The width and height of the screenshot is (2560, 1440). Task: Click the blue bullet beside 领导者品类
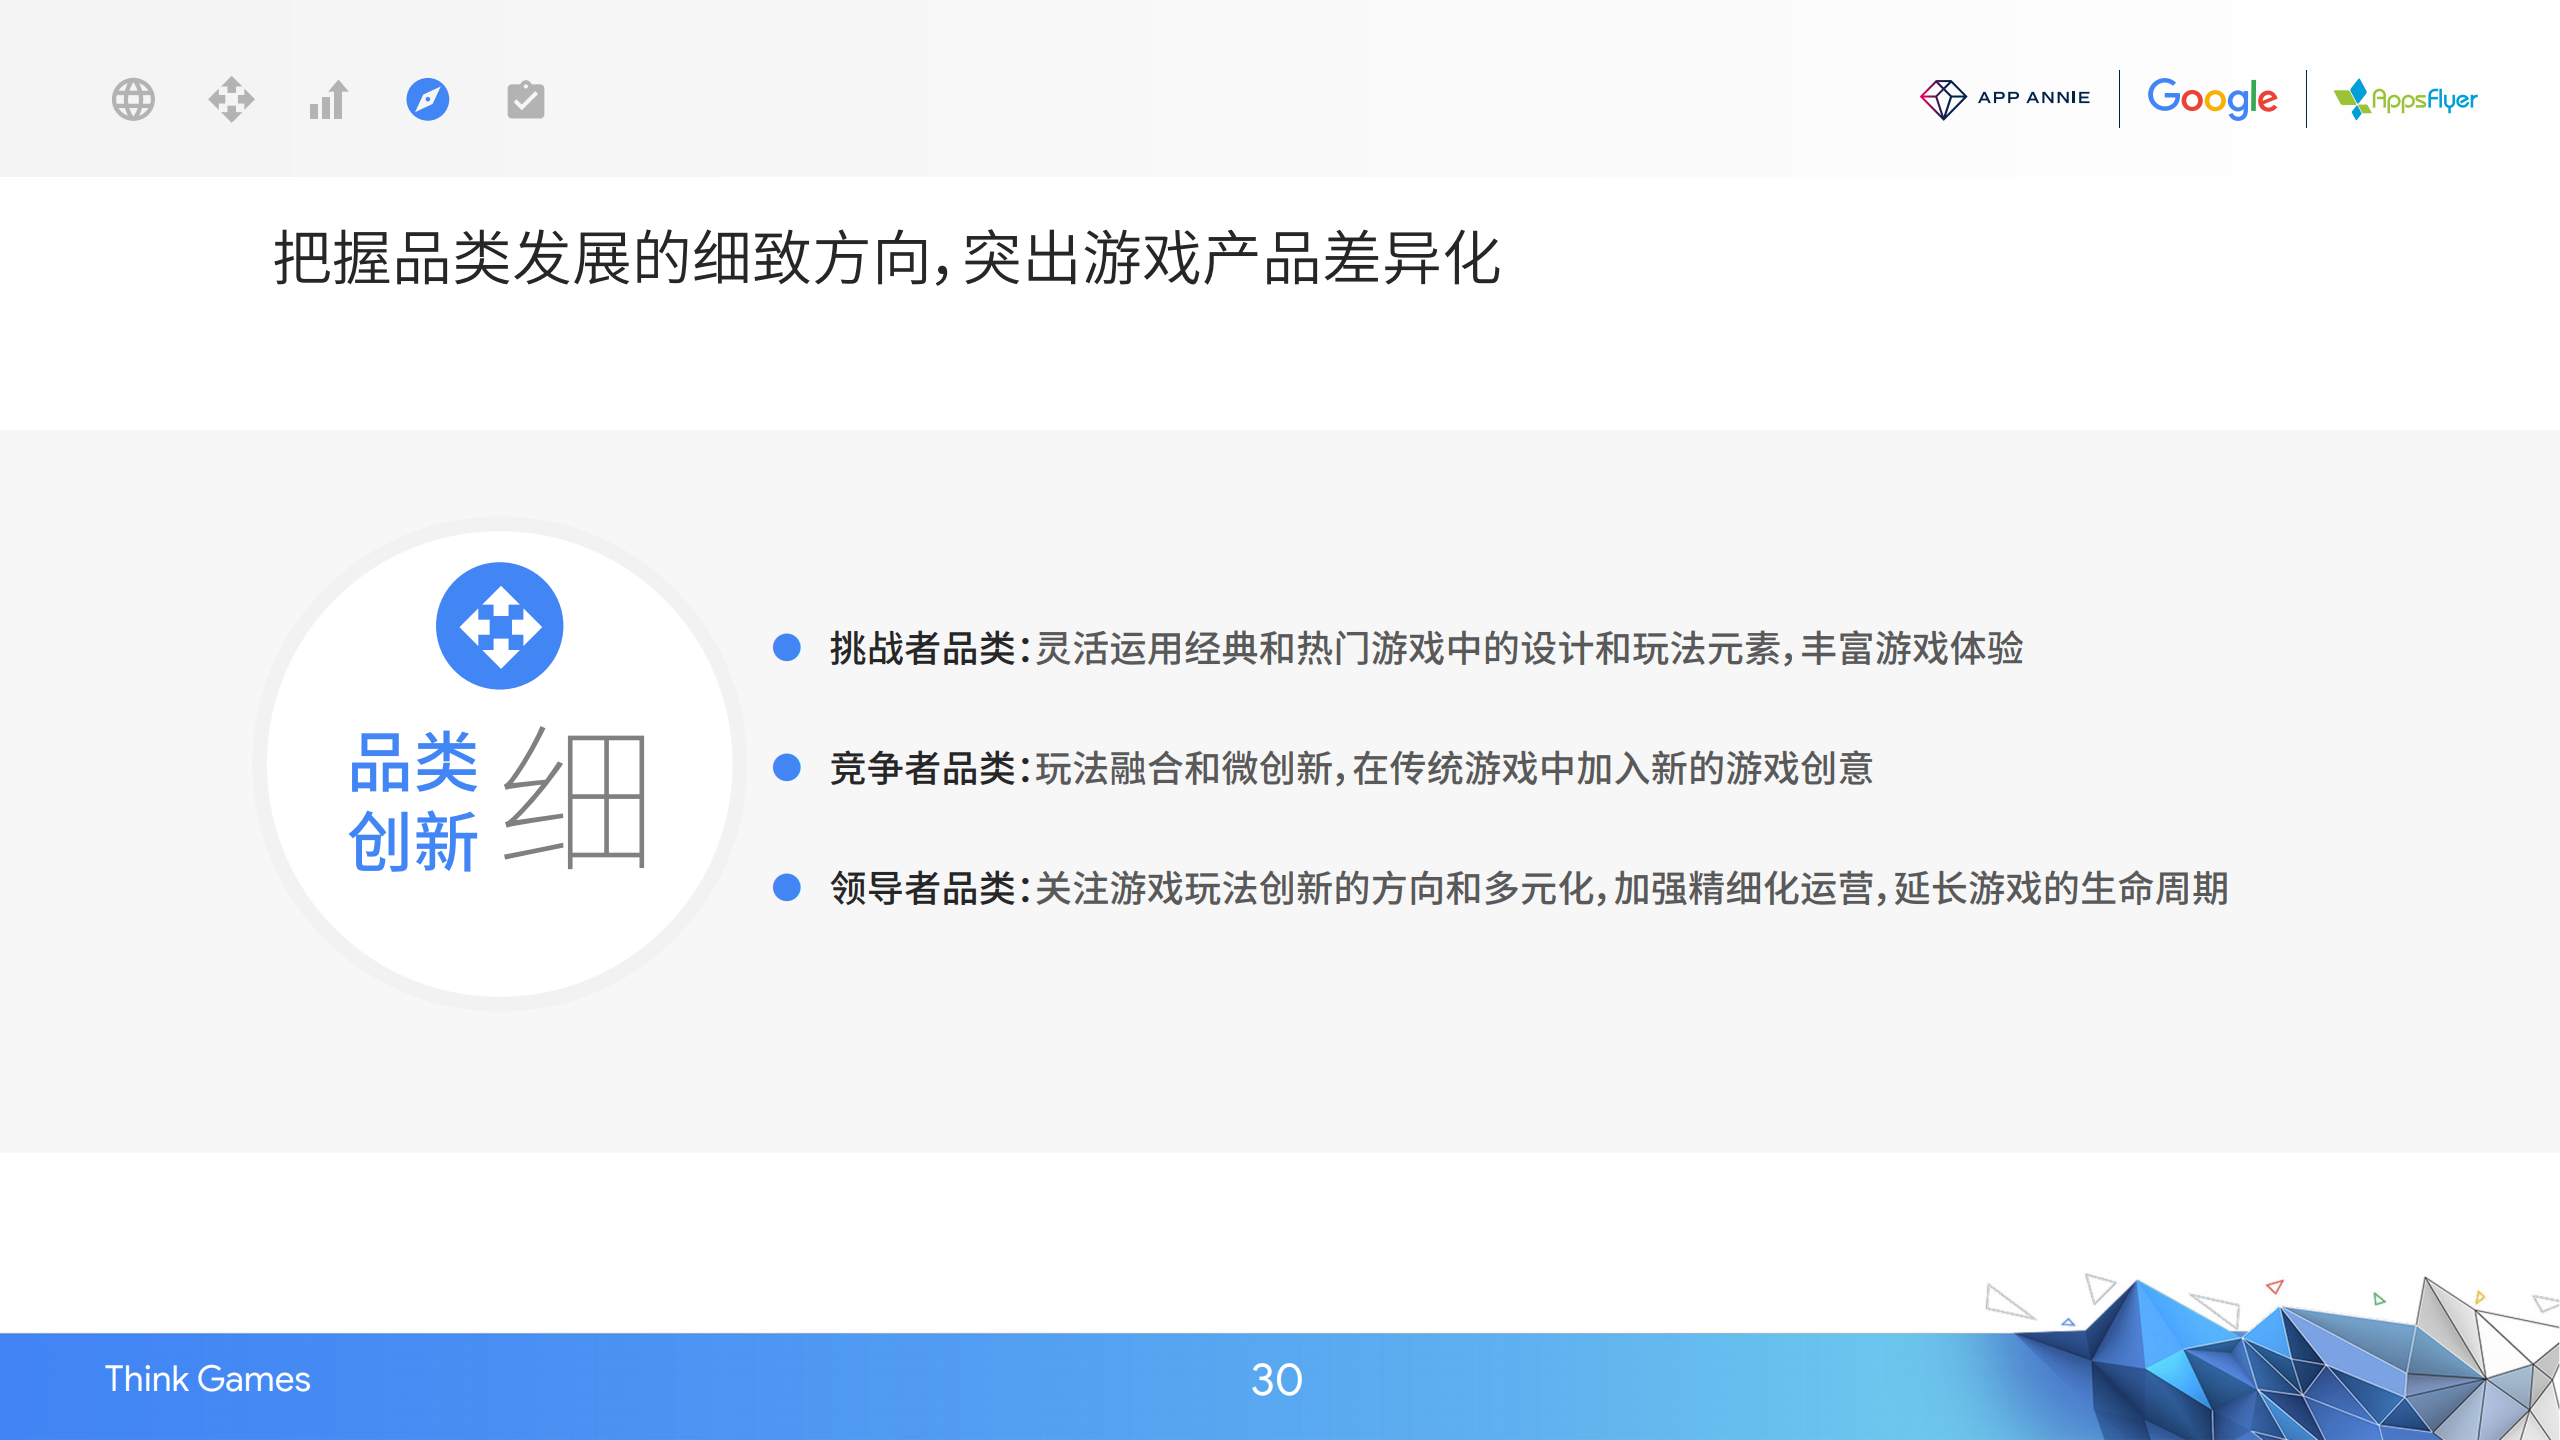(787, 888)
